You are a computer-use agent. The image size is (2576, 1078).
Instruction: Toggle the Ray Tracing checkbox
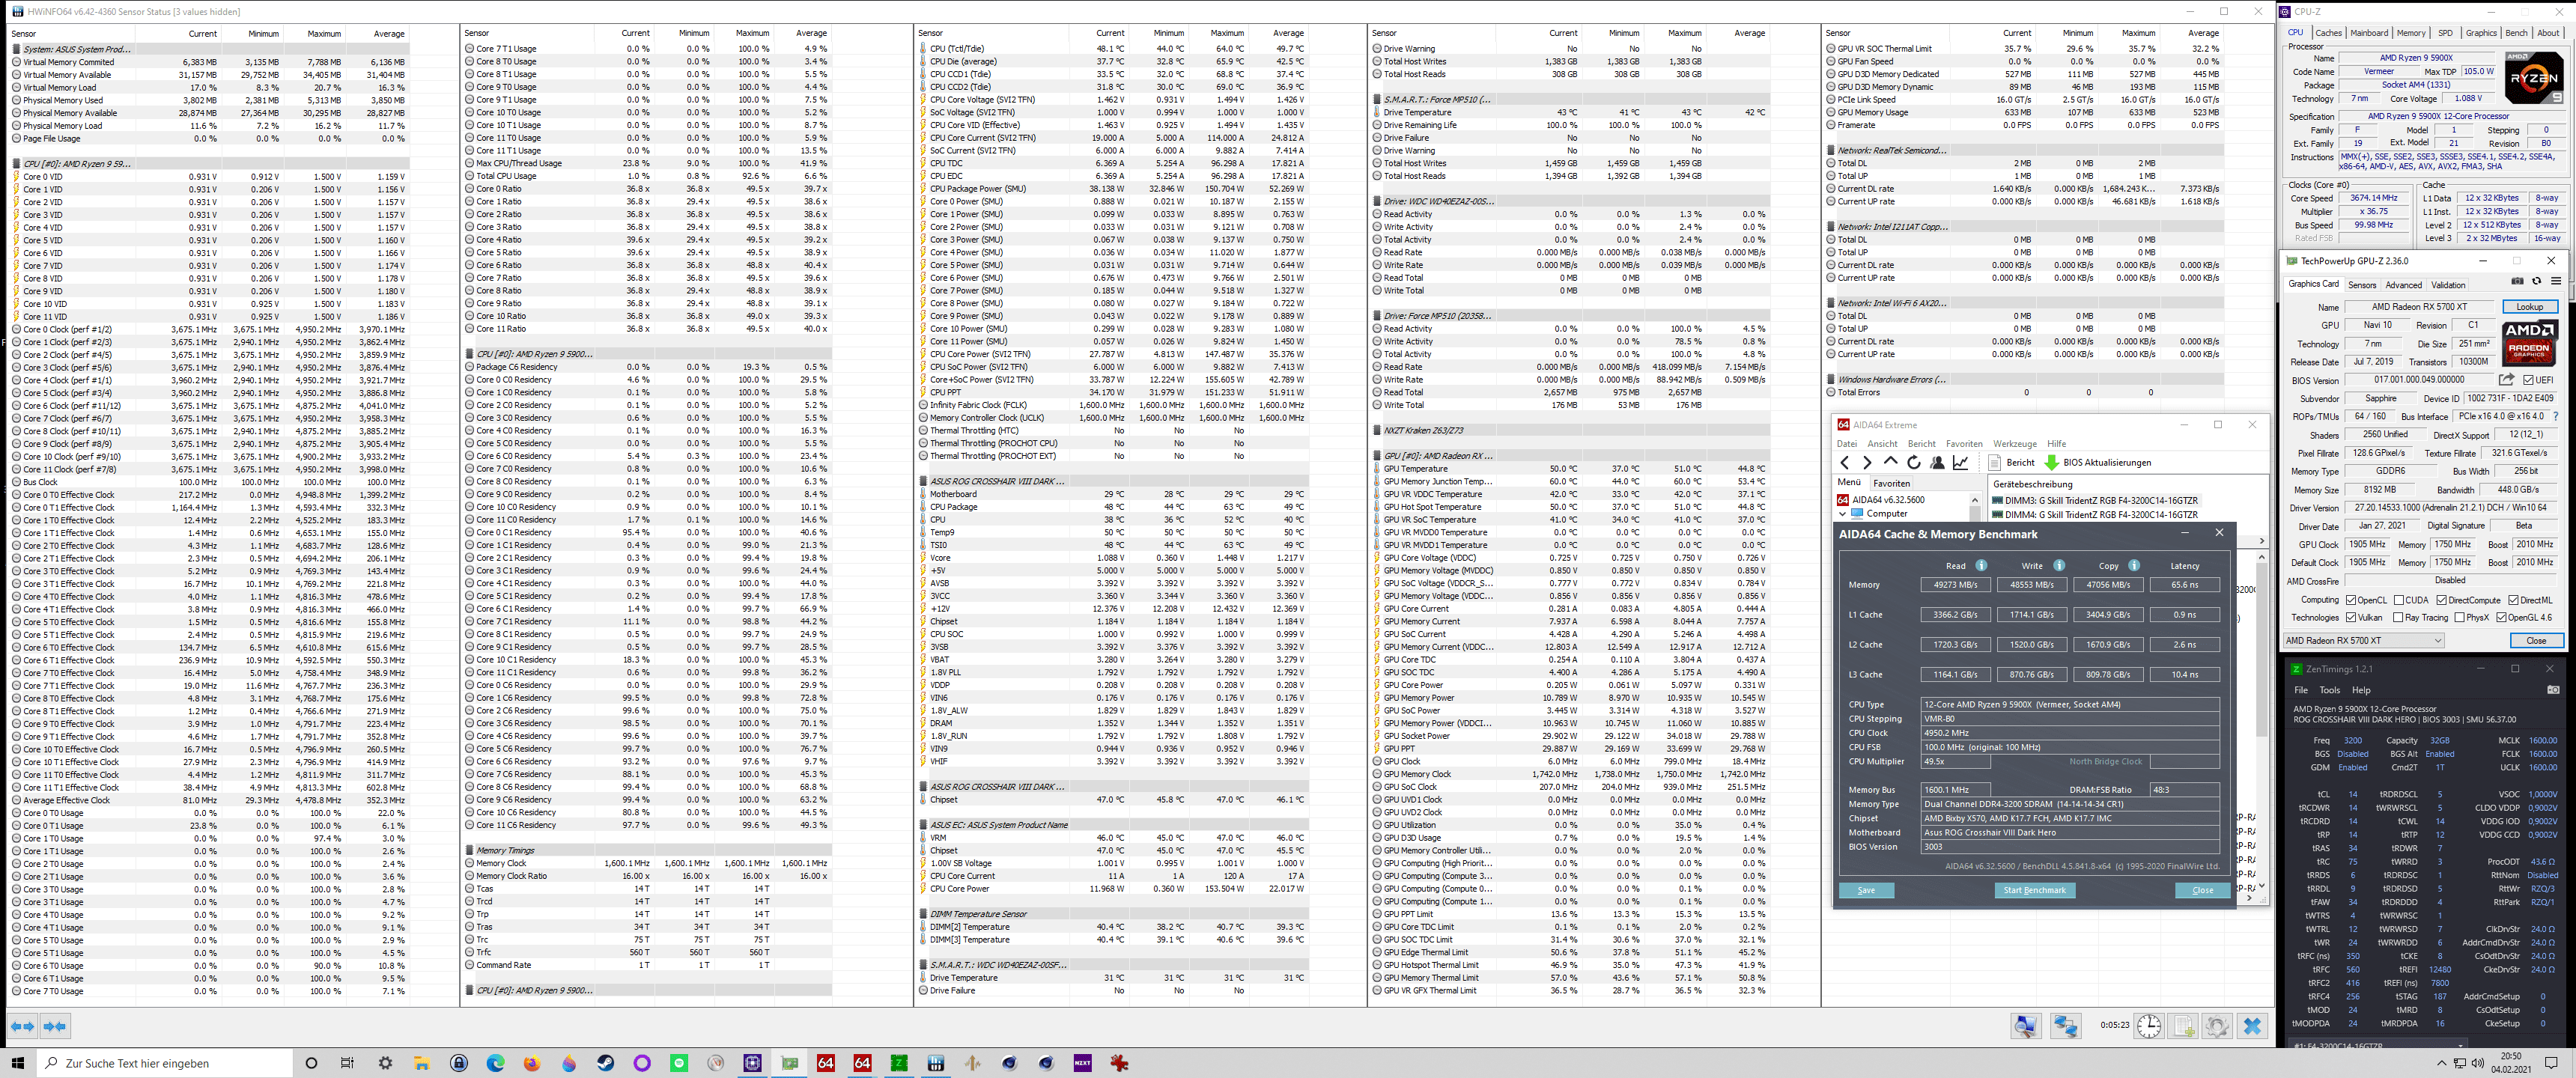(x=2398, y=618)
